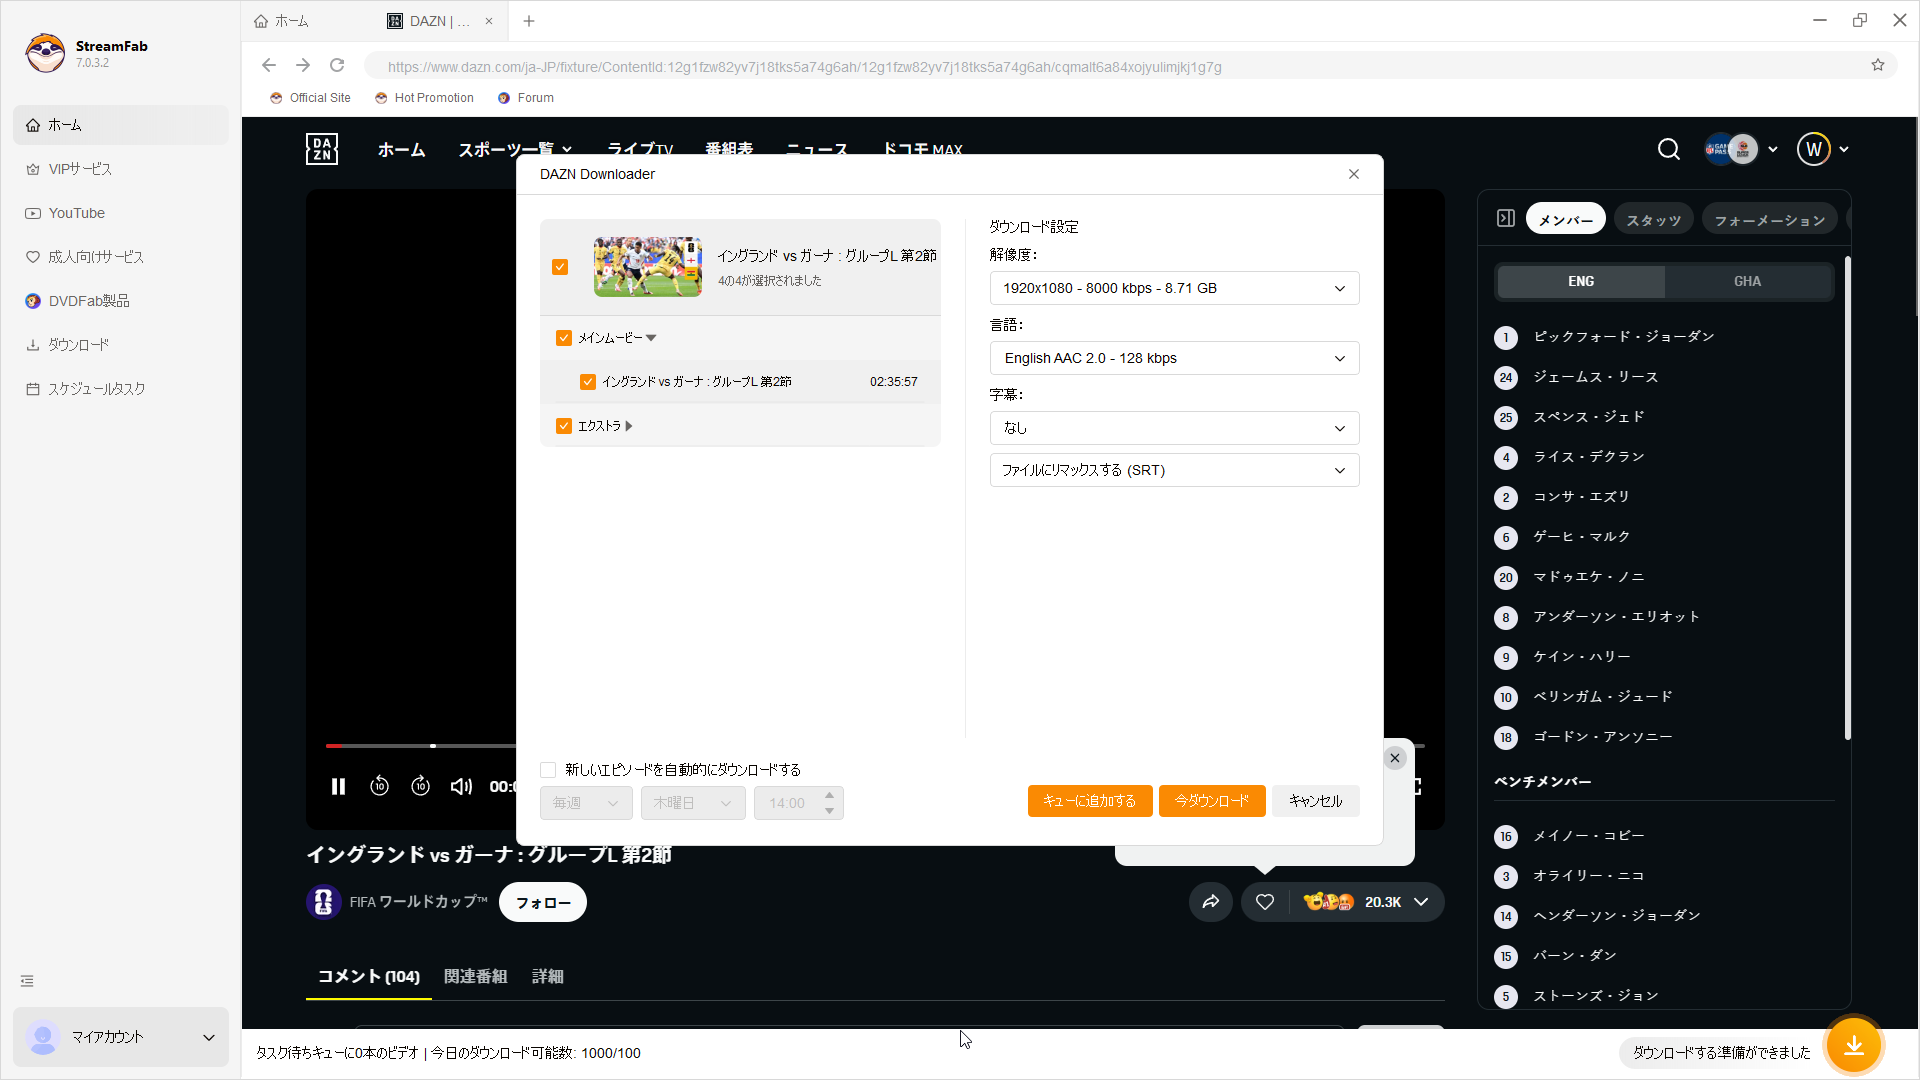Click the フォロー button
Screen dimensions: 1920x1080
click(543, 902)
